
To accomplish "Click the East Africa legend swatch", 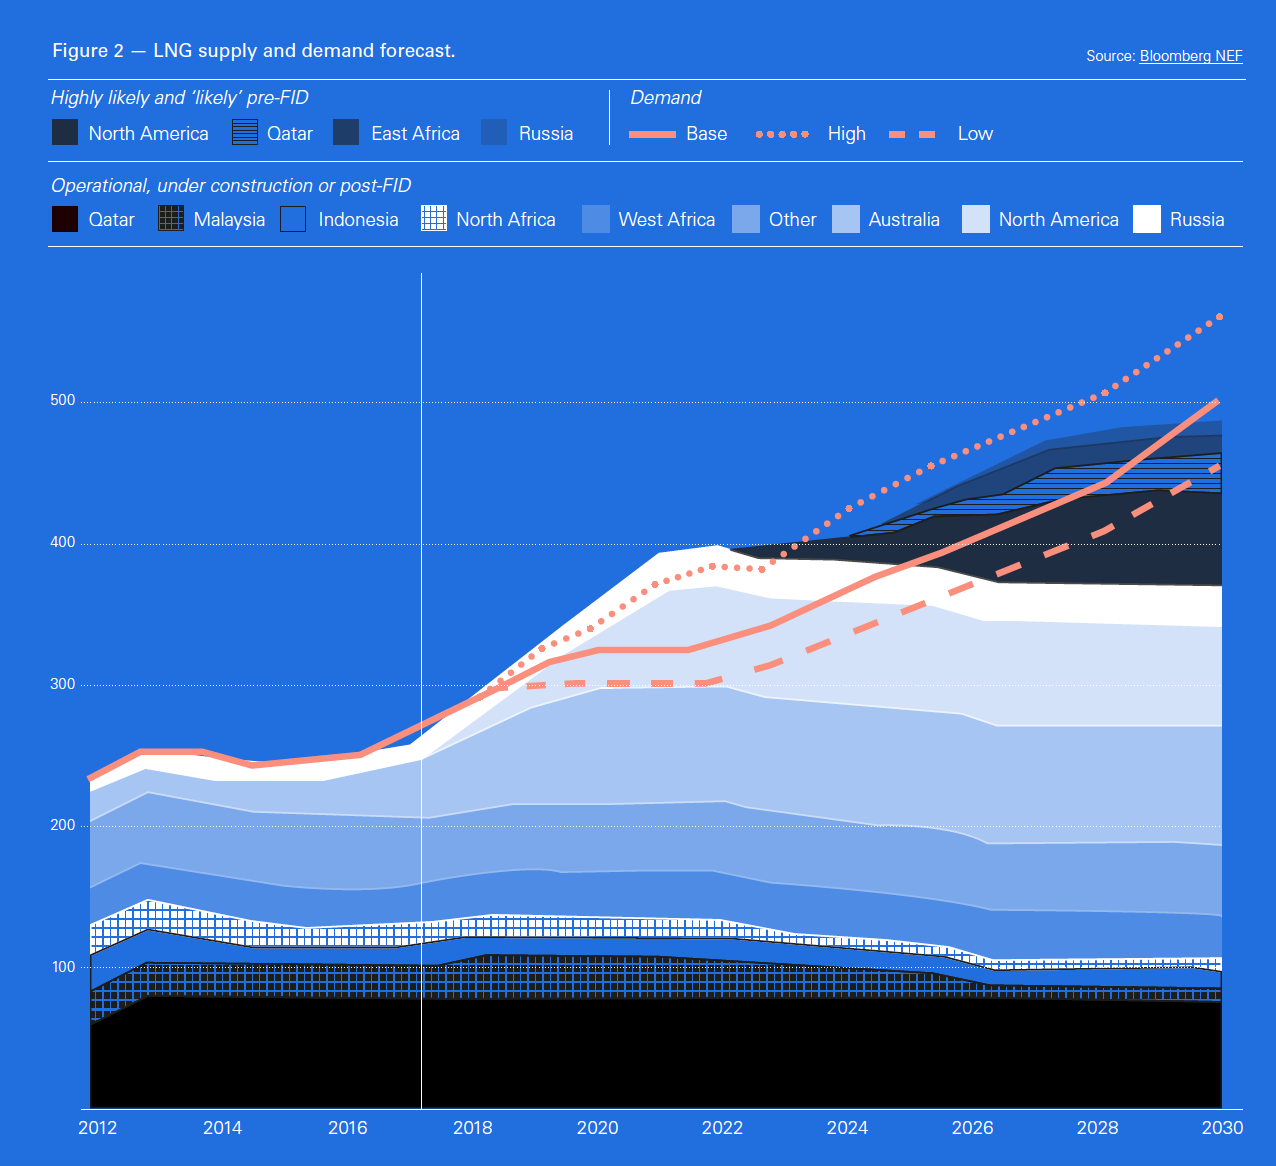I will pyautogui.click(x=346, y=133).
